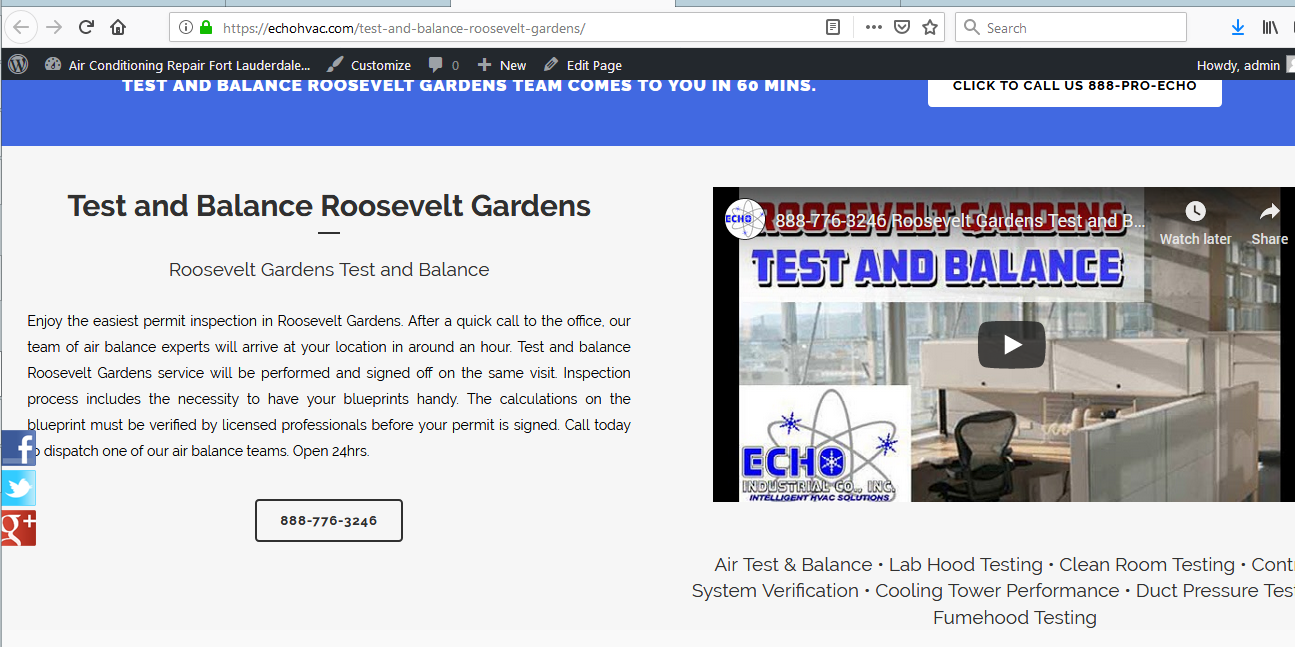This screenshot has width=1295, height=647.
Task: Click the browser back arrow button
Action: tap(21, 27)
